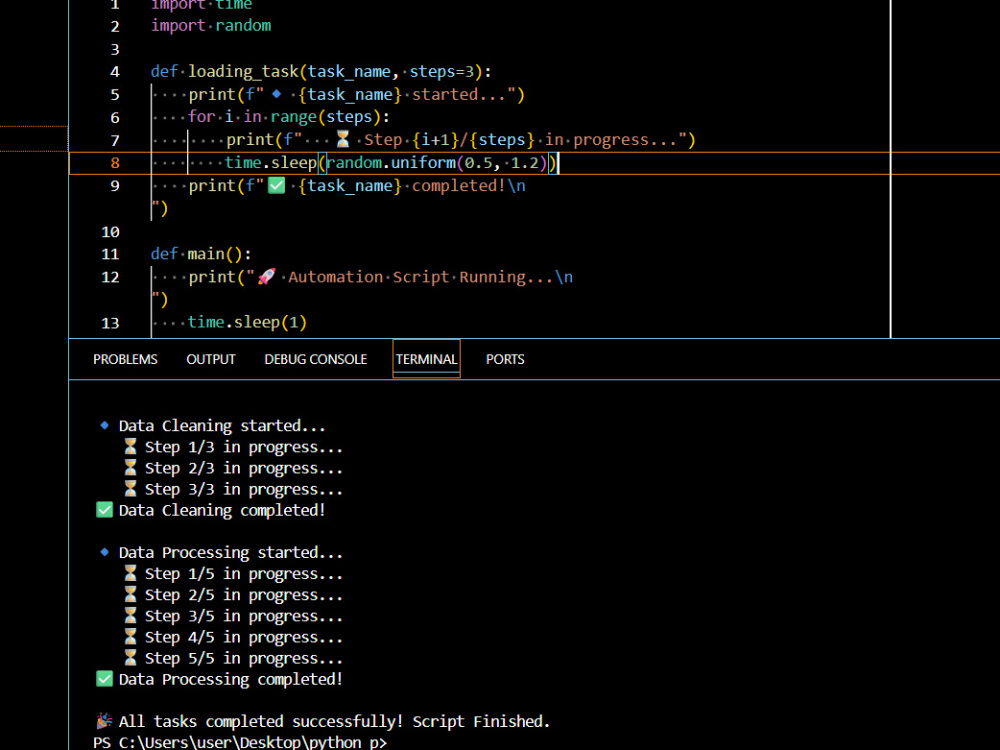Click terminal line 'Step 2/3 in progress...'
Viewport: 1000px width, 750px height.
[x=233, y=468]
